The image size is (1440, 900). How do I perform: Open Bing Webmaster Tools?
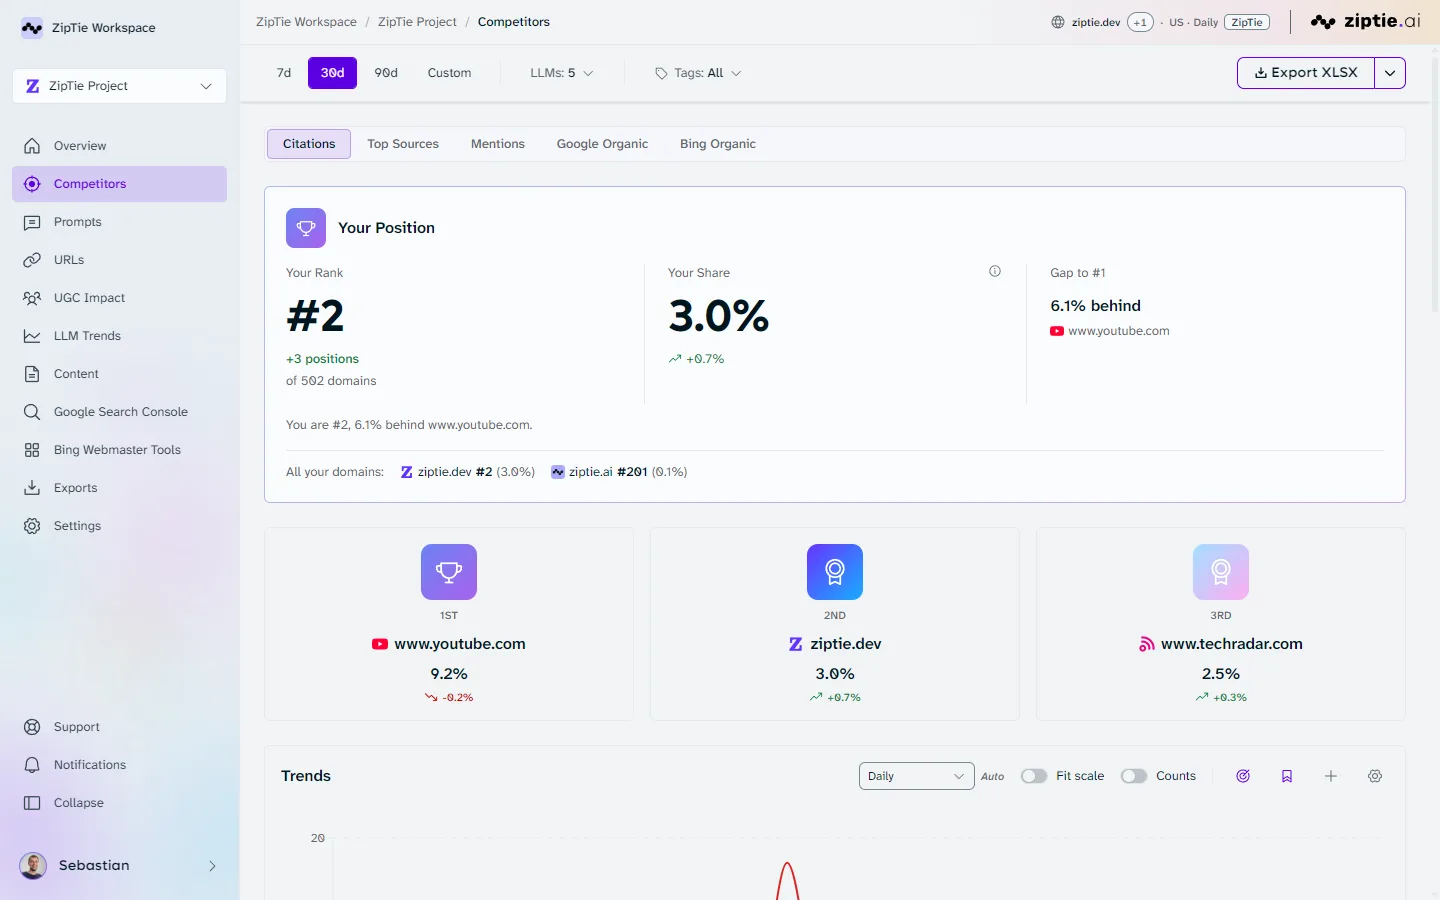pos(119,450)
